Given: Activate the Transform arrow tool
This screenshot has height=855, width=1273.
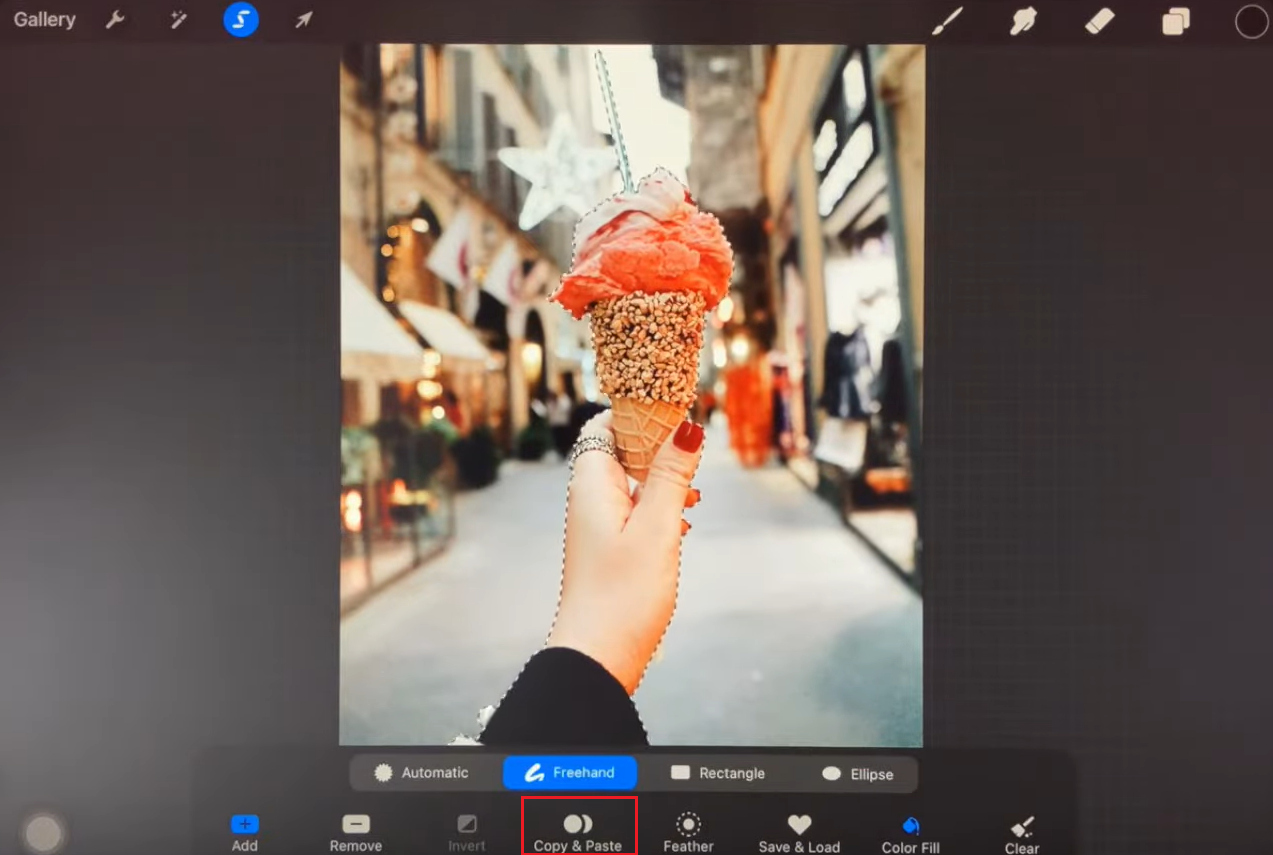Looking at the screenshot, I should click(303, 20).
